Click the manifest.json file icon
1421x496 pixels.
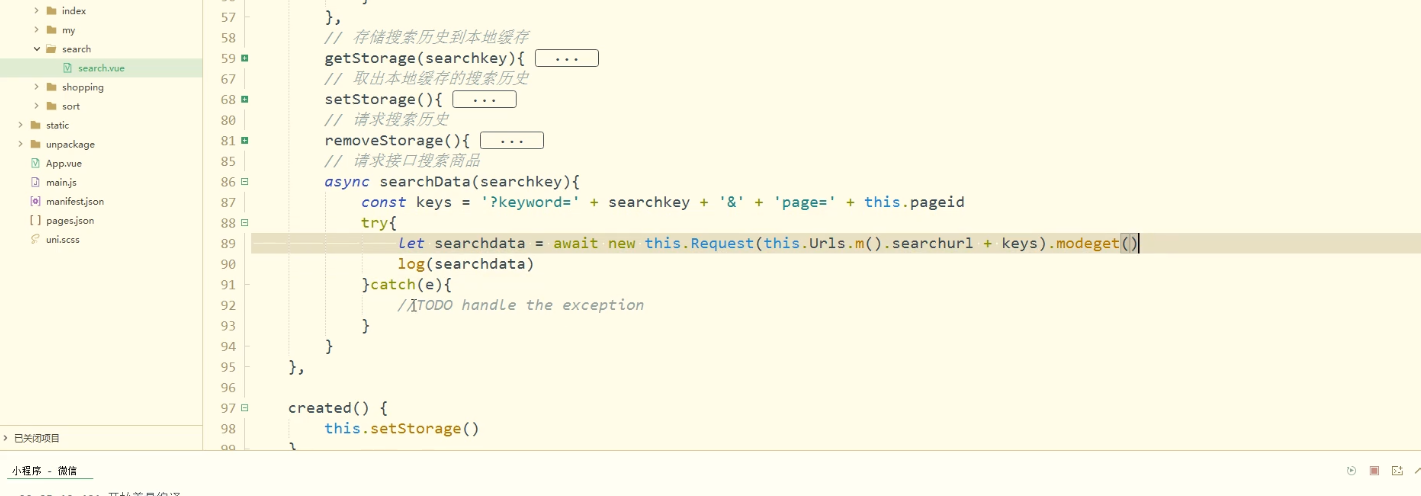[35, 201]
